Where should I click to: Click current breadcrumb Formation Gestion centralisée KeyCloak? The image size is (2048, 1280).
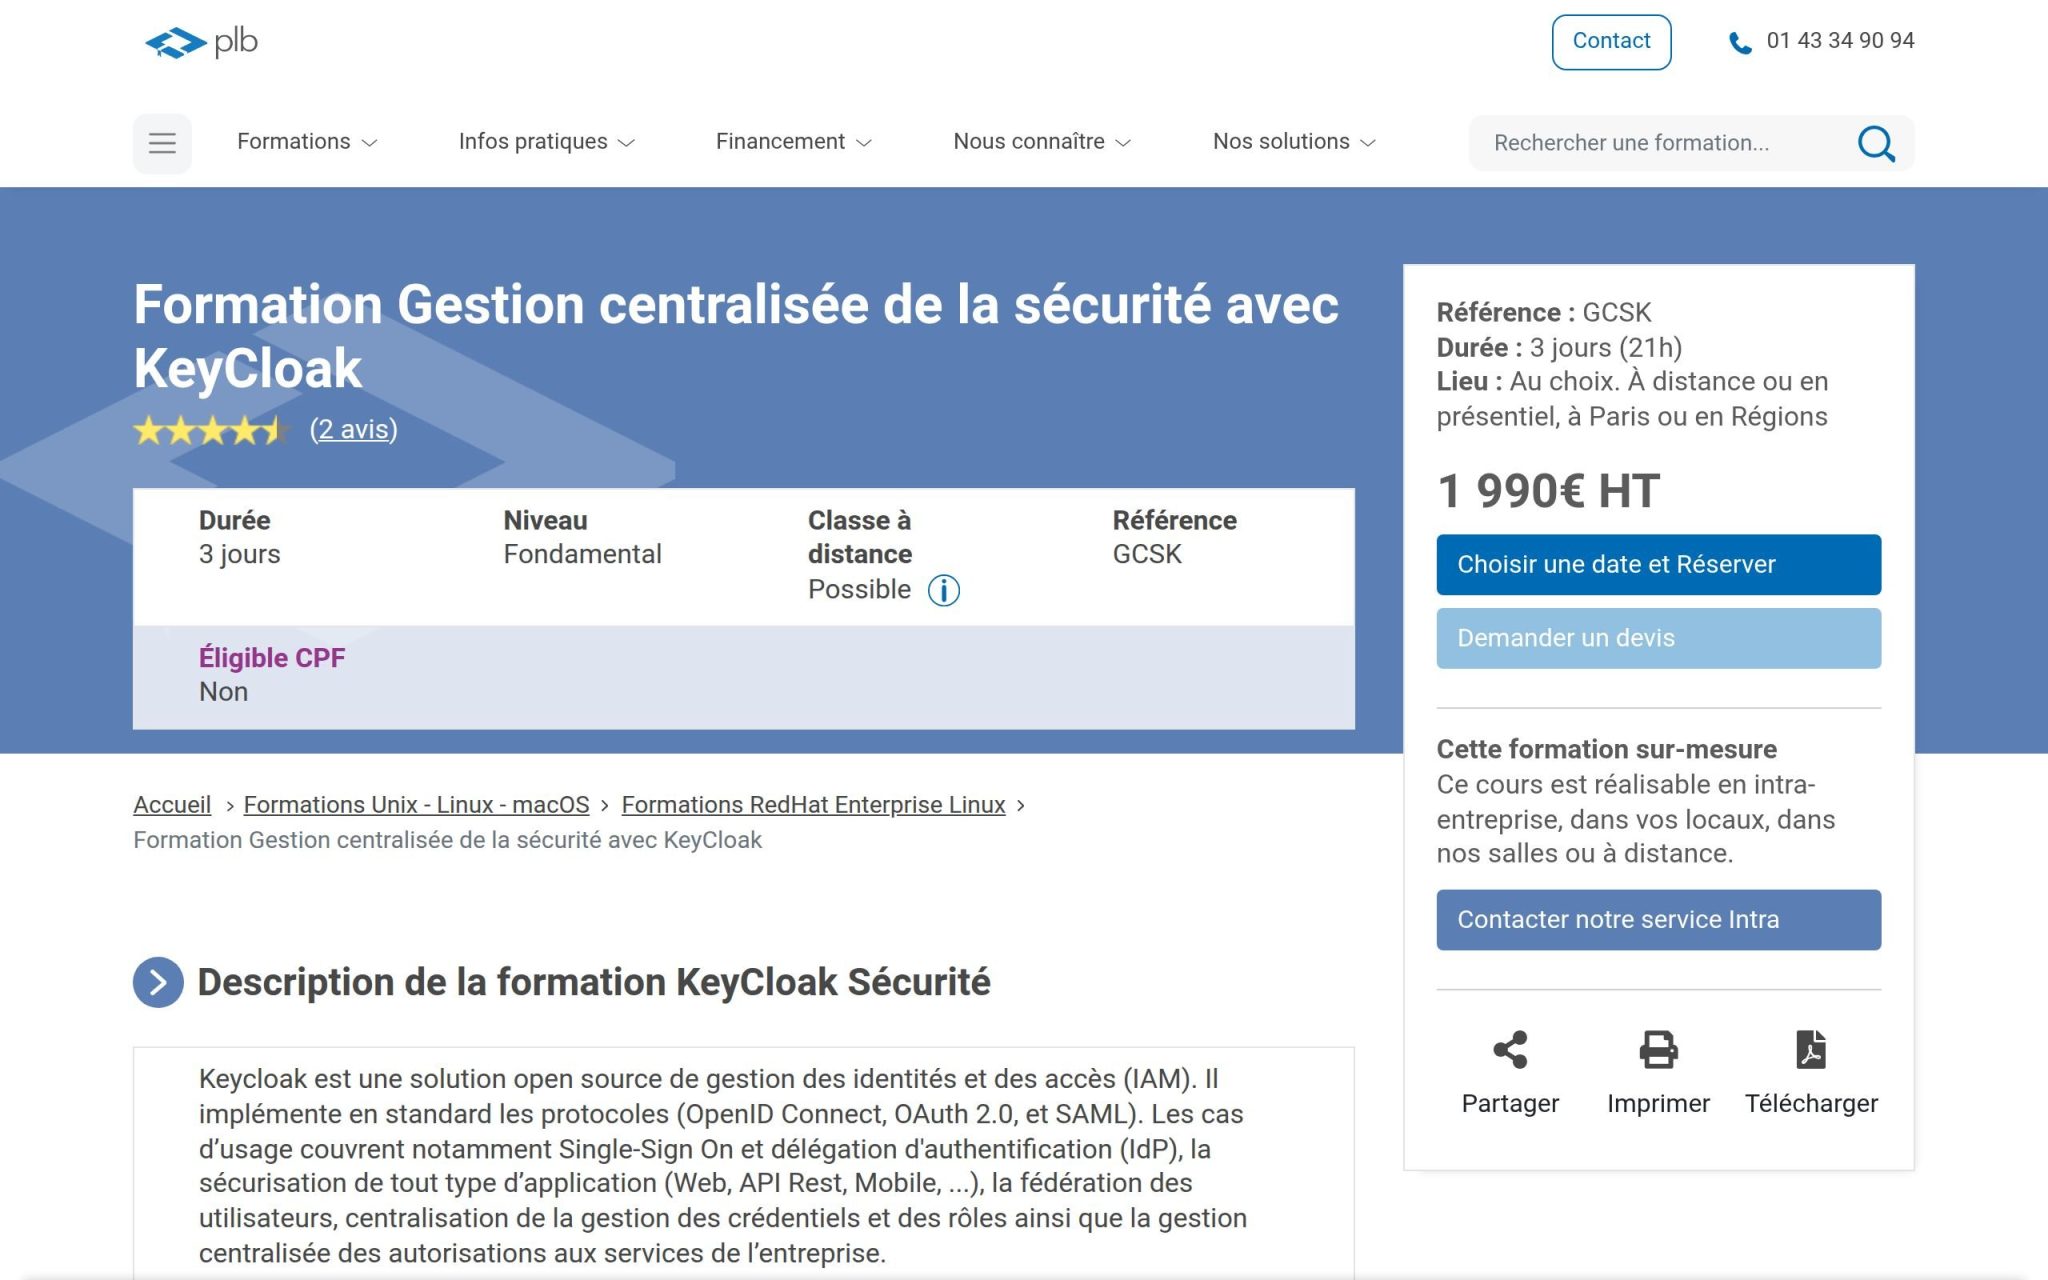[x=447, y=840]
